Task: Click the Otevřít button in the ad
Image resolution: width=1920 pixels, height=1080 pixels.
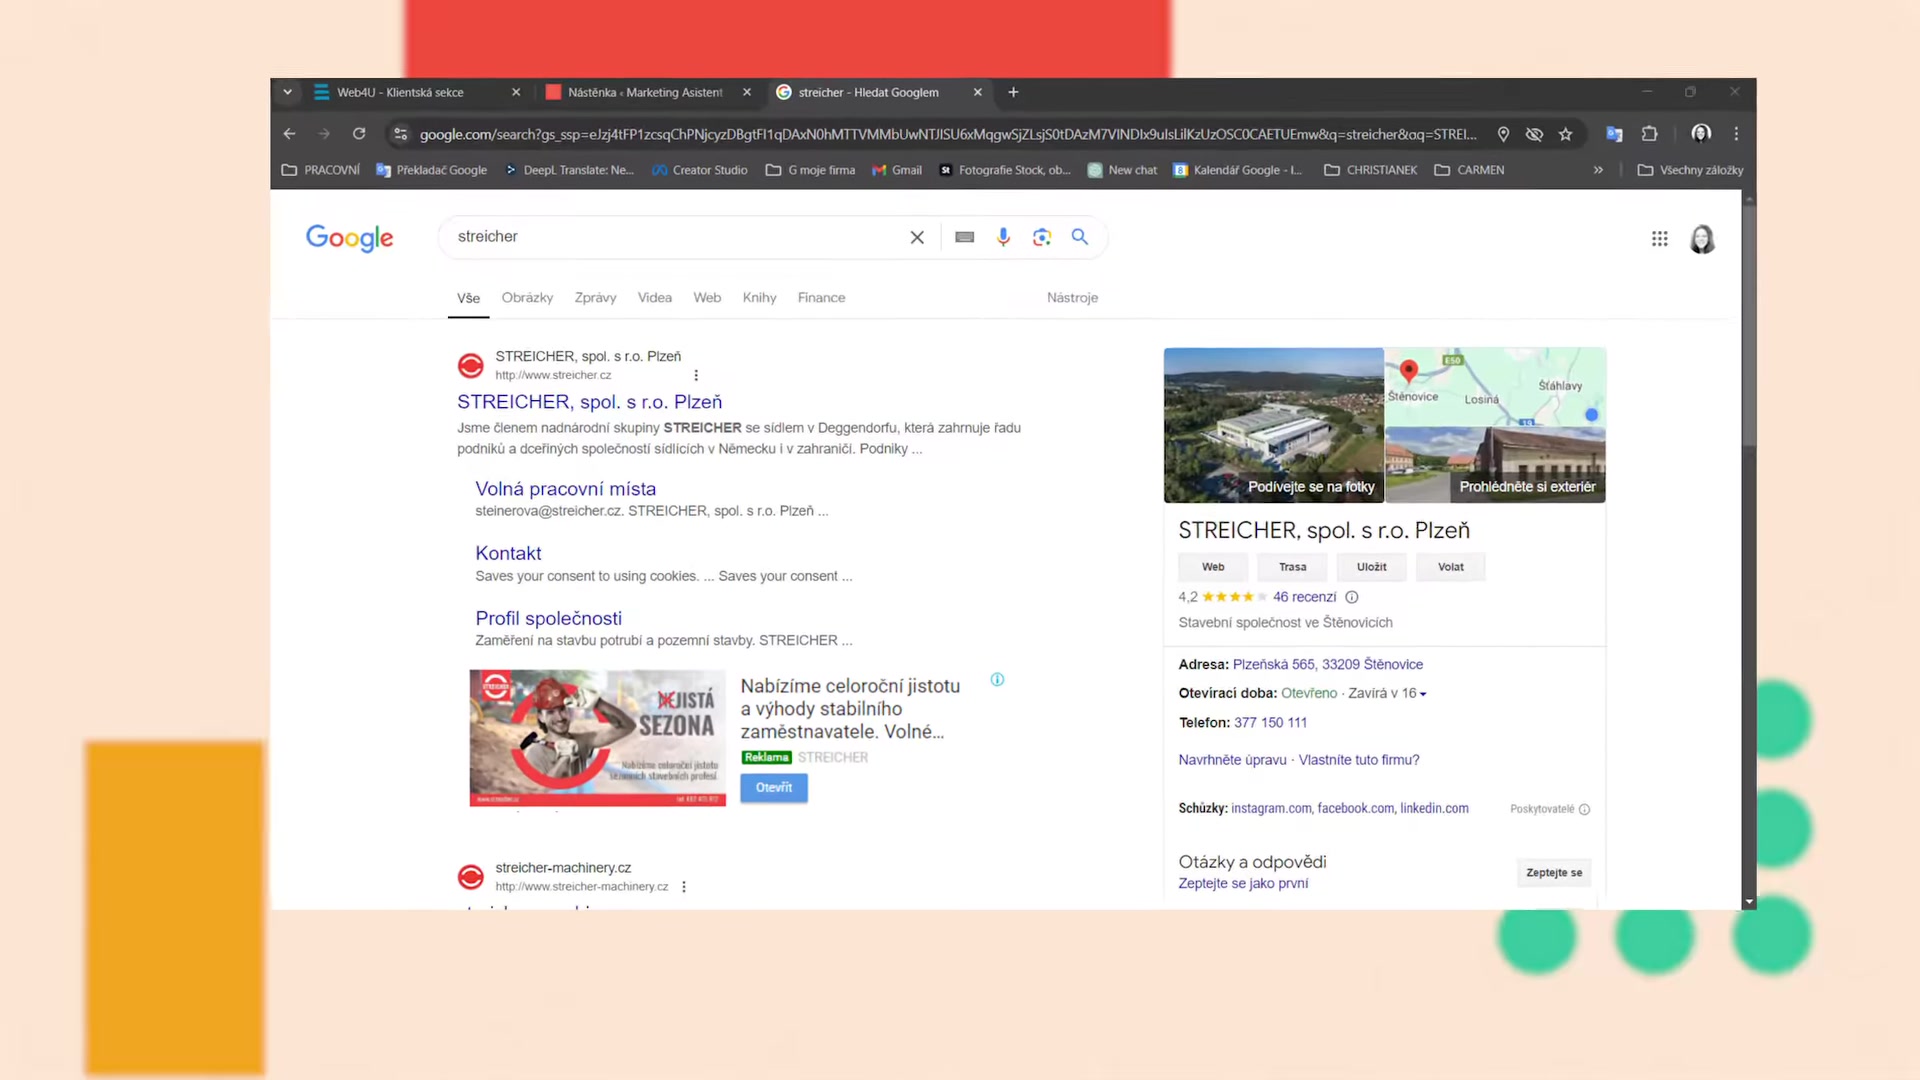Action: pos(774,788)
